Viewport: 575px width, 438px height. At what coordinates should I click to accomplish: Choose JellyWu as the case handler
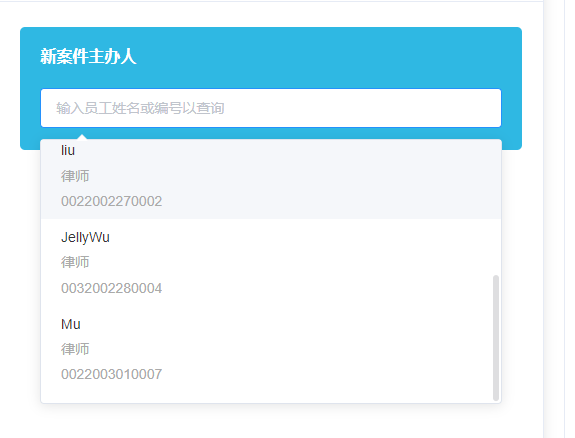(x=271, y=262)
